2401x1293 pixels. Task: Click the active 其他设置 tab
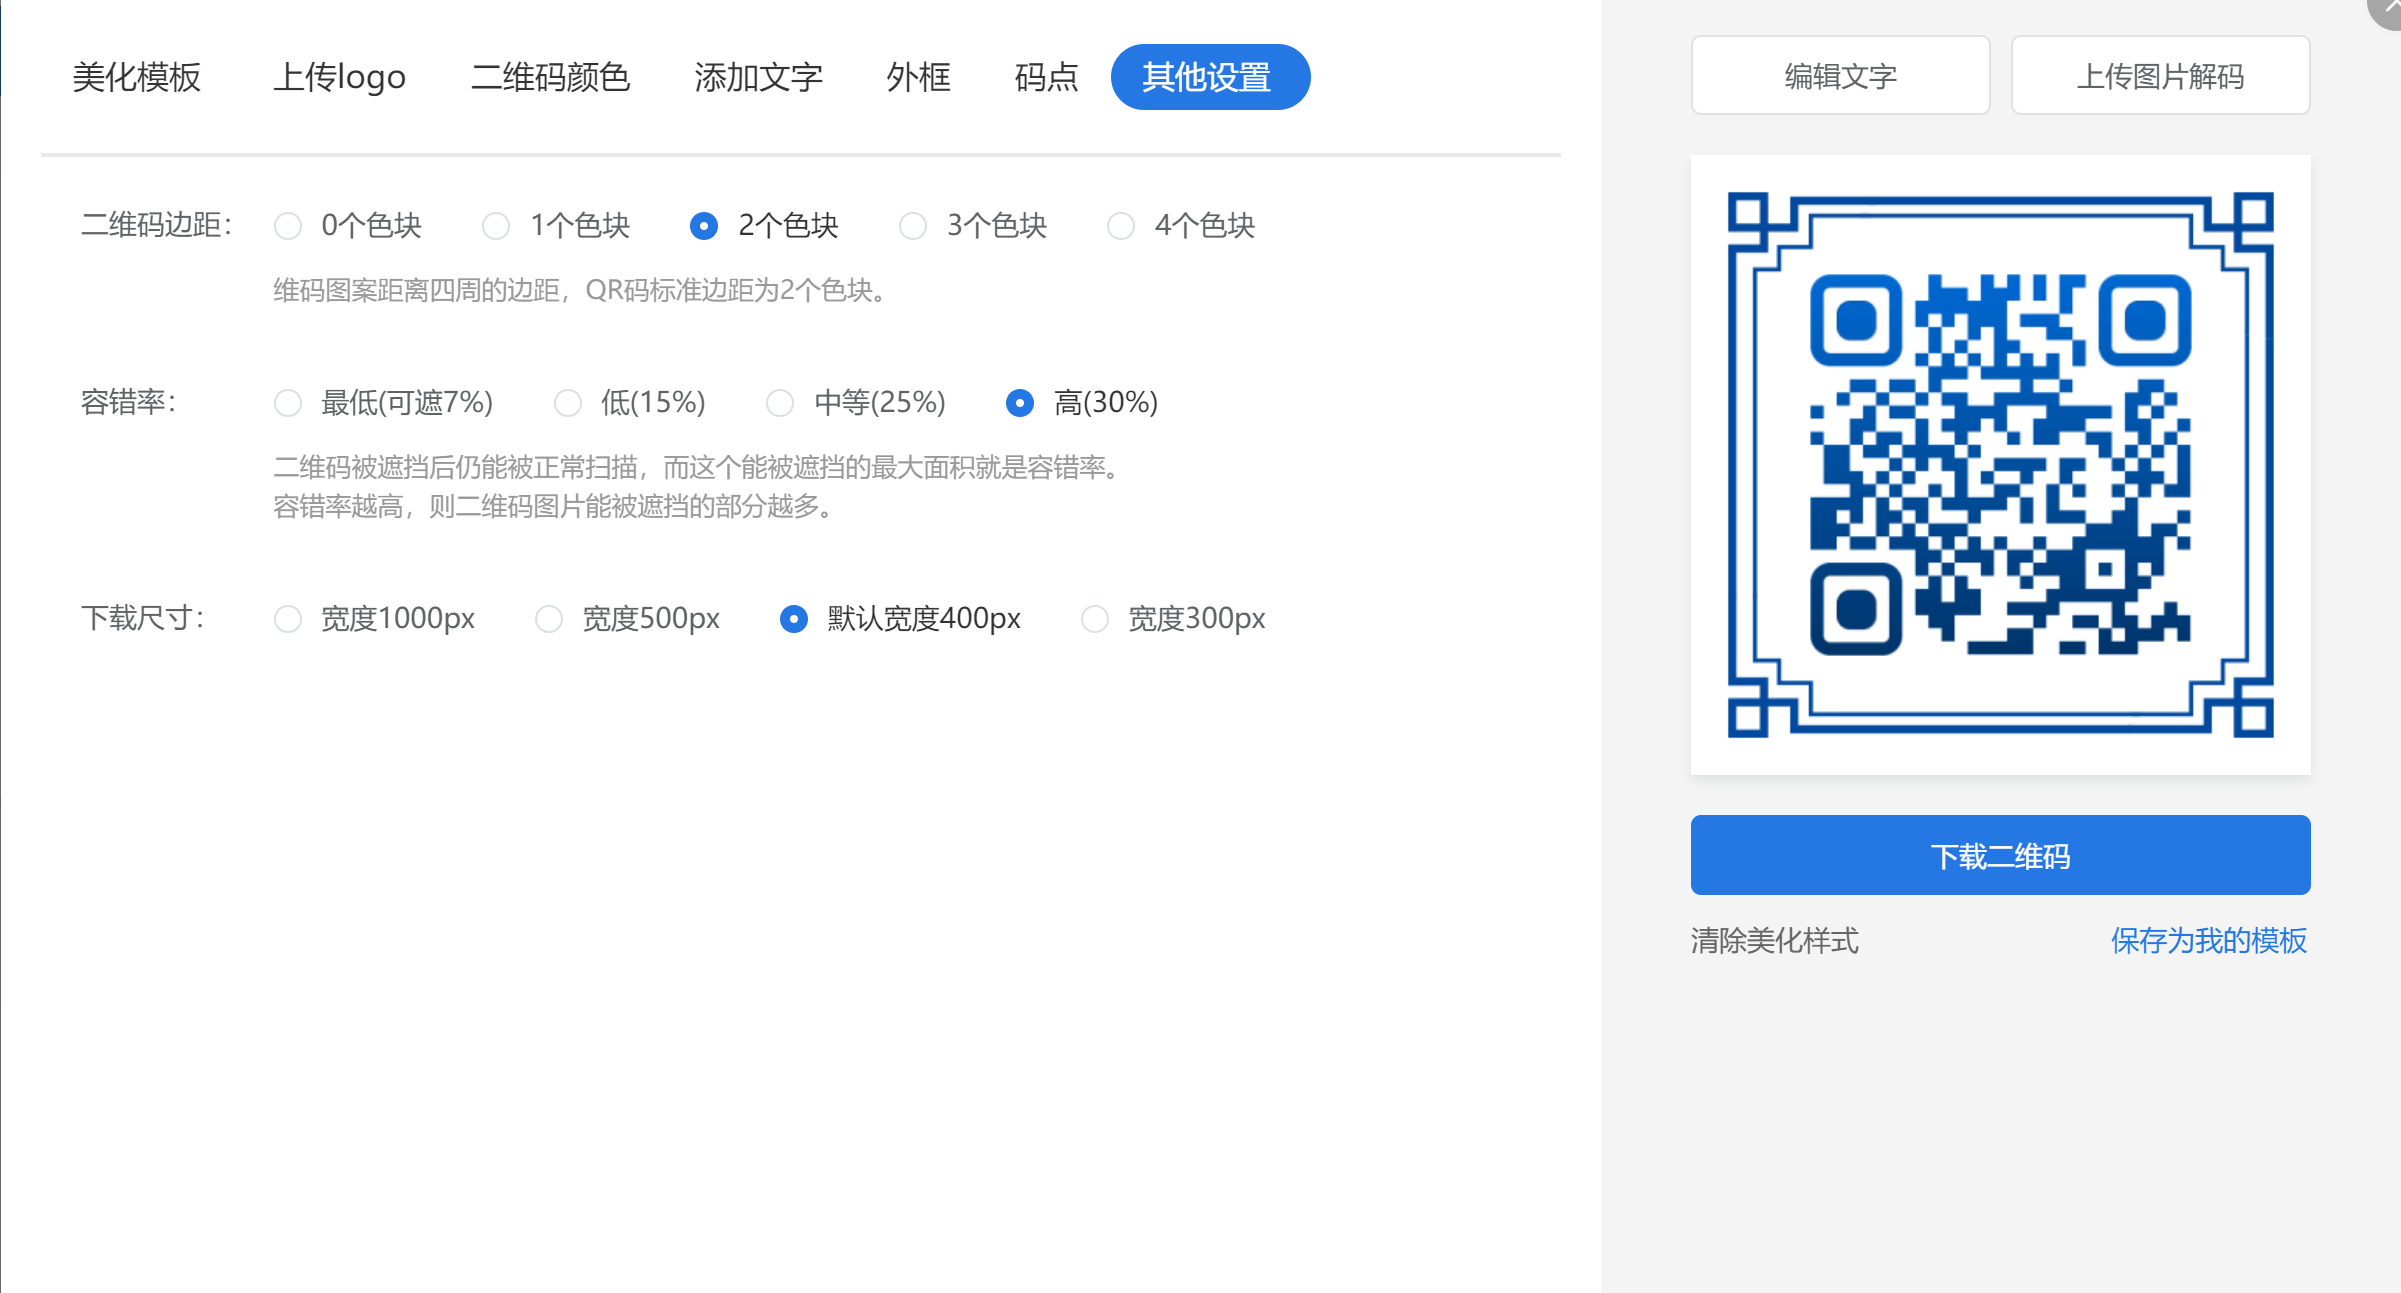(x=1210, y=77)
